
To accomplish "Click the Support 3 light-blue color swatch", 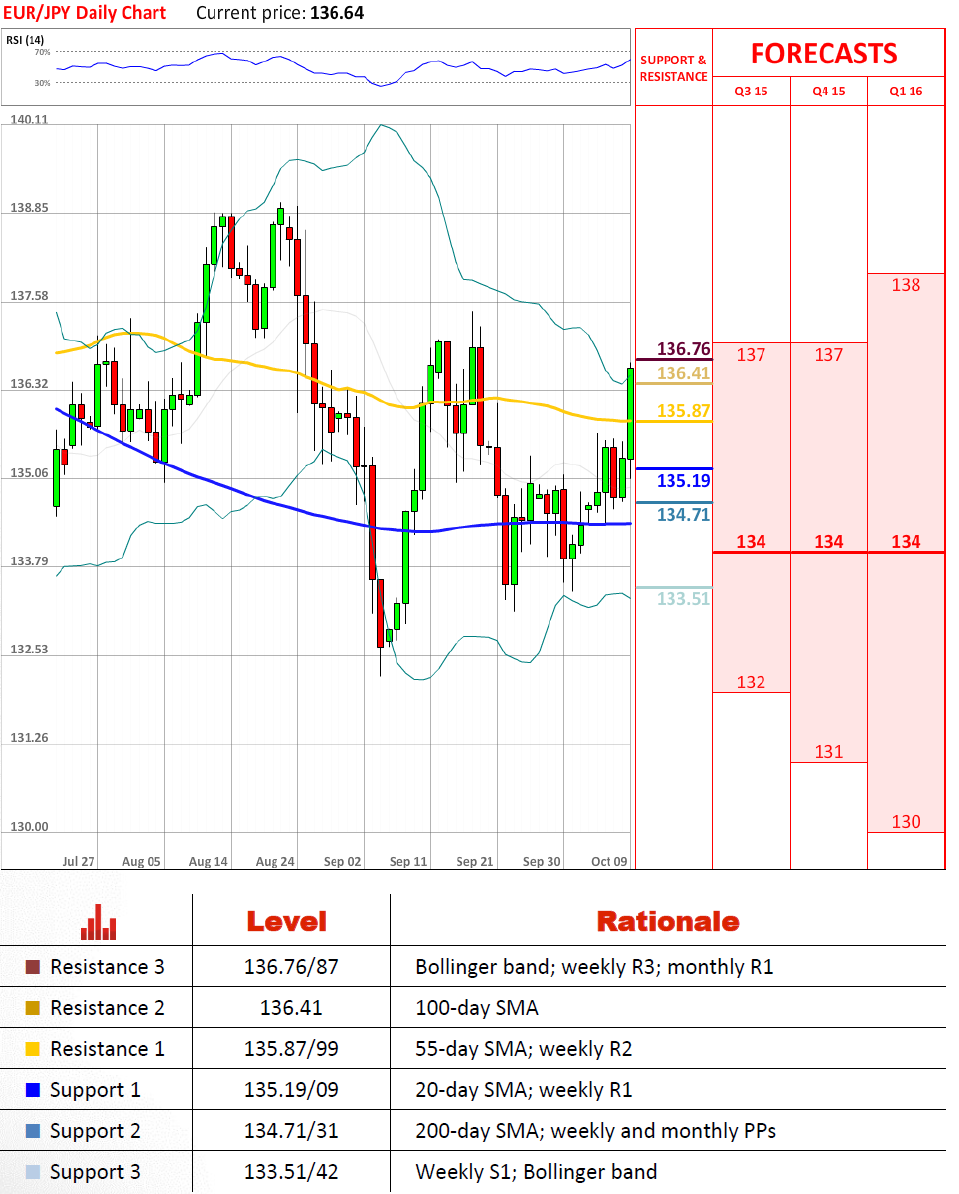I will (x=33, y=1173).
